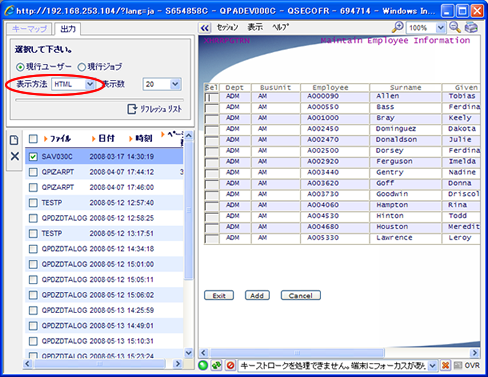This screenshot has height=377, width=488.
Task: Open the ヘルプ menu
Action: click(x=280, y=27)
